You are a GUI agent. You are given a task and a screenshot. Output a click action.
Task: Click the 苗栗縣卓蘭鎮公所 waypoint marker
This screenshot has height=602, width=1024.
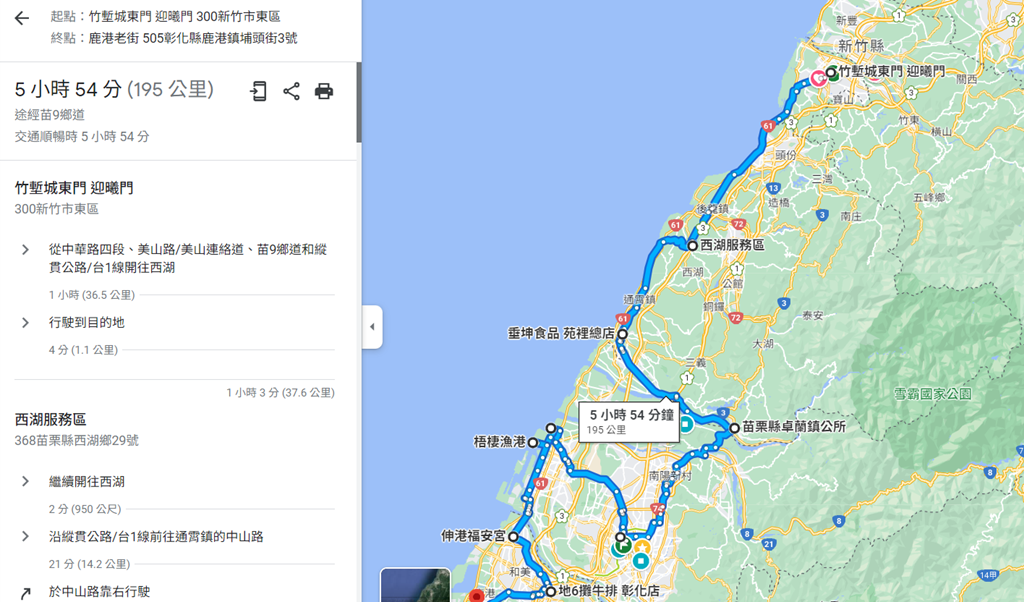coord(735,428)
